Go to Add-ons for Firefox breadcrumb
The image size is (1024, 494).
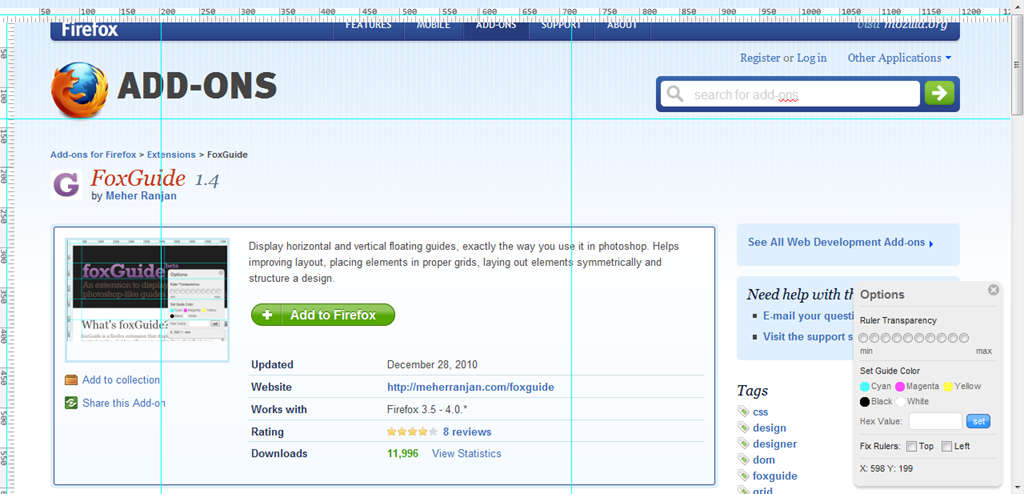pos(93,155)
